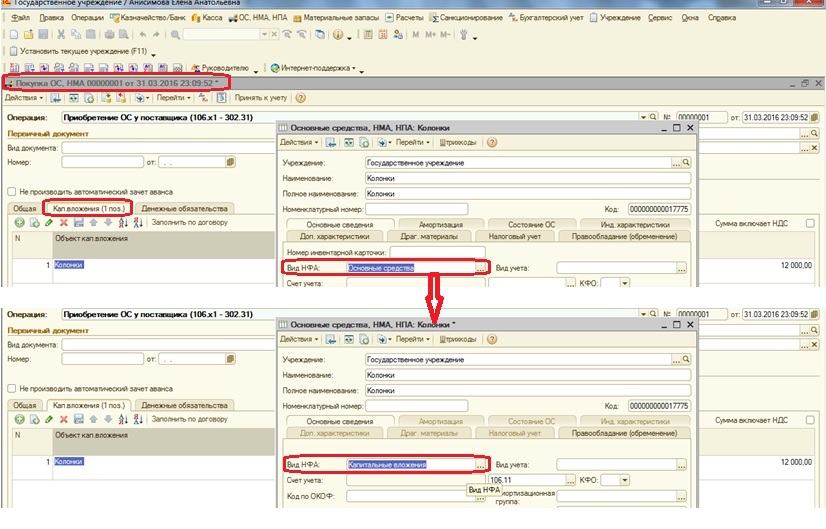Click the ellipsis button beside the 106.11 field
826x529 pixels.
[x=571, y=480]
